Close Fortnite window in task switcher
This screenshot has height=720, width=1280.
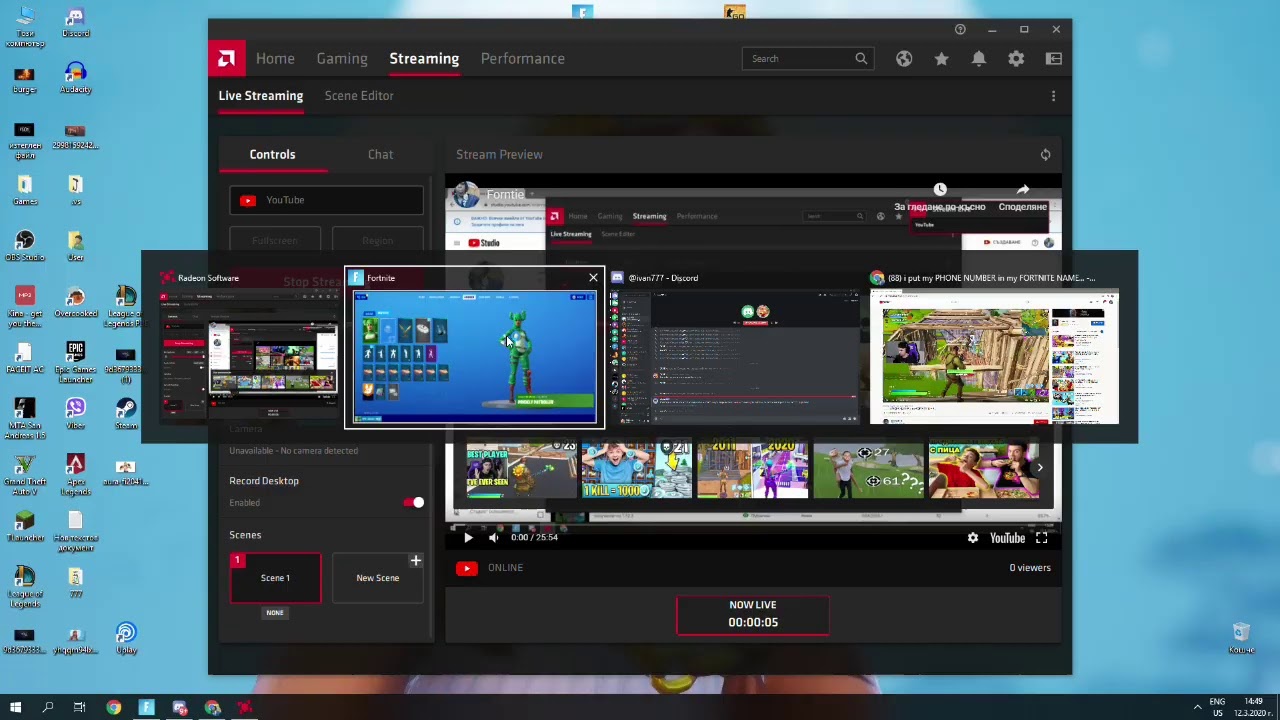click(x=593, y=278)
